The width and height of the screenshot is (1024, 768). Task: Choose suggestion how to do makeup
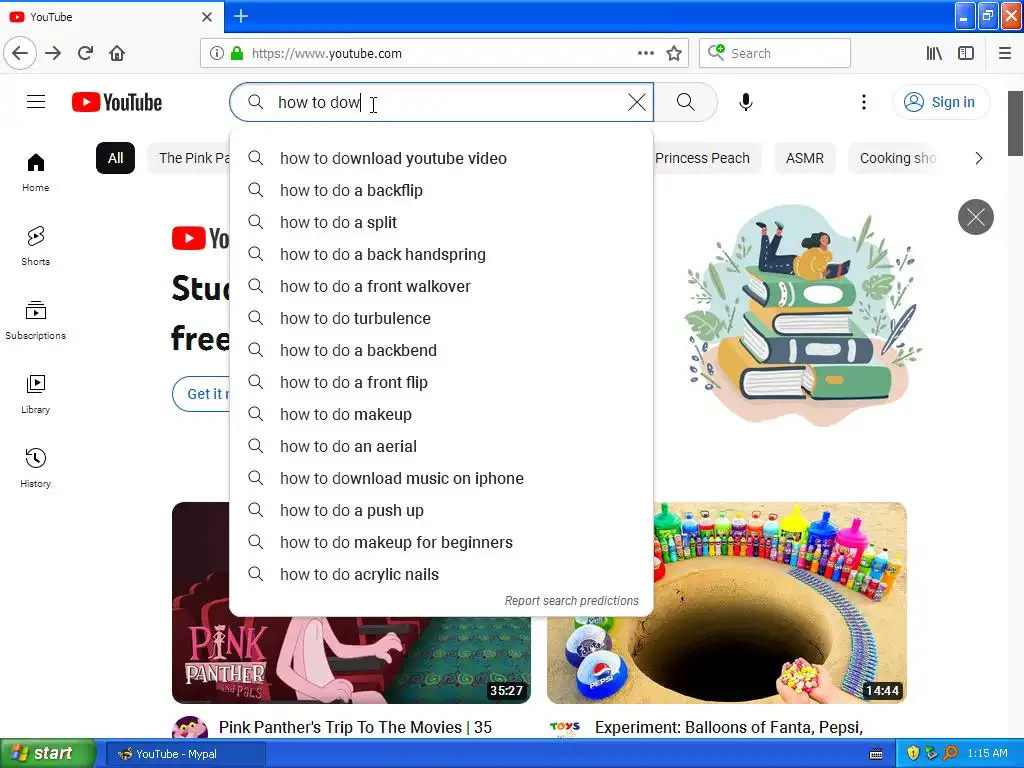[441, 414]
